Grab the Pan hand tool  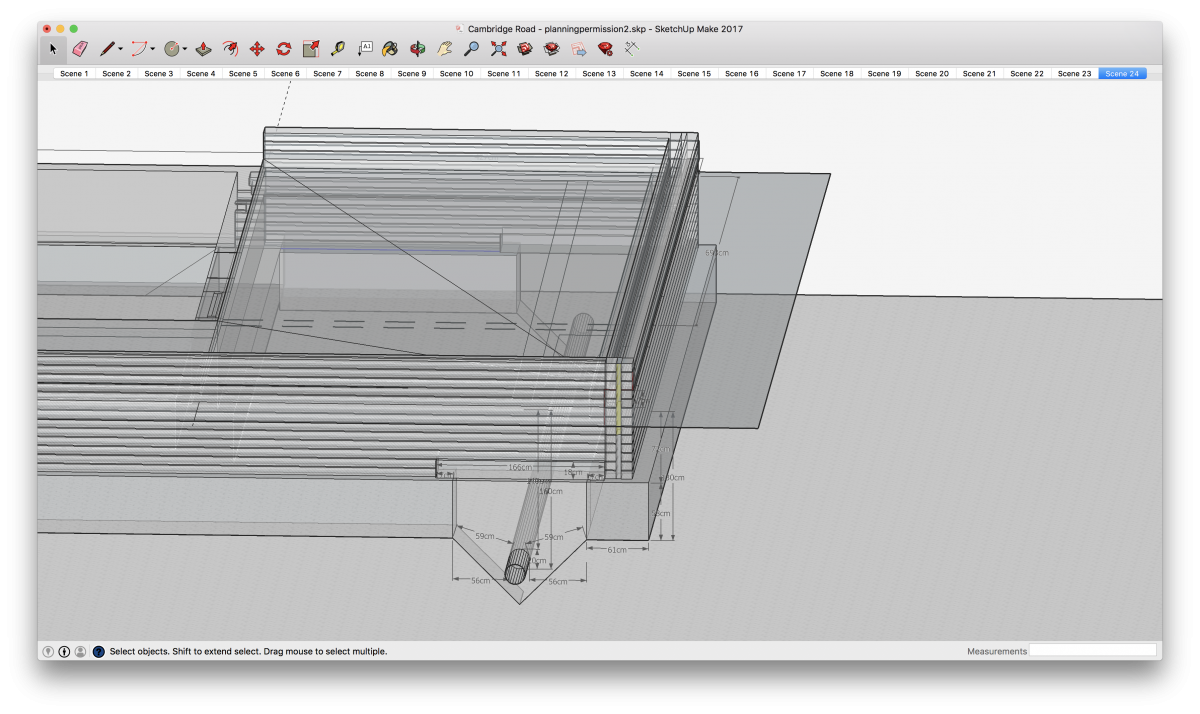443,47
